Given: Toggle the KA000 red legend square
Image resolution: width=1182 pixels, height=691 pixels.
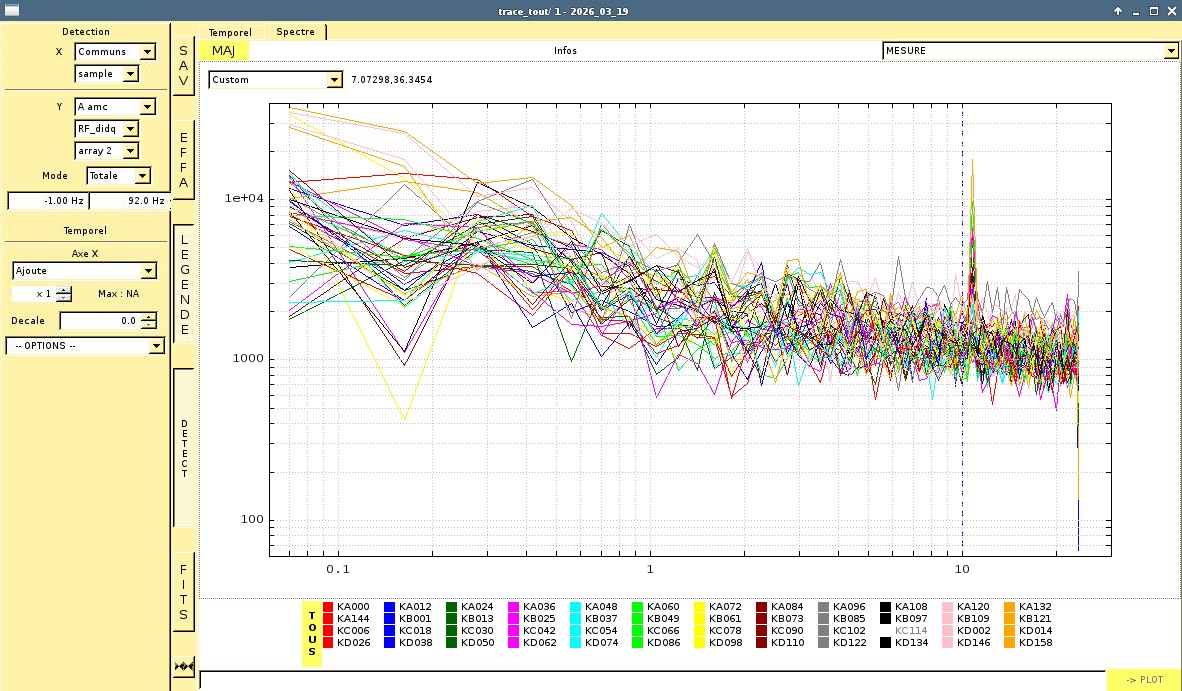Looking at the screenshot, I should 328,607.
